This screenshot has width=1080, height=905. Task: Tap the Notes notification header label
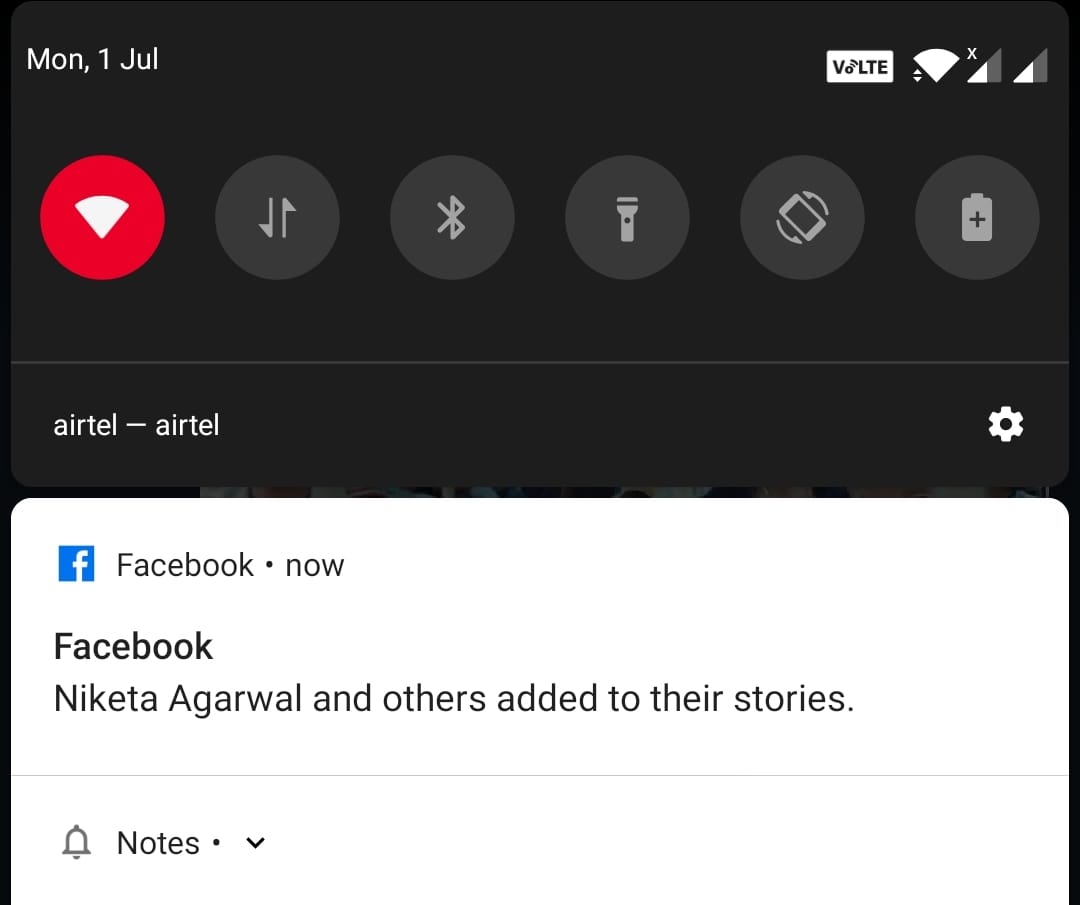coord(158,843)
